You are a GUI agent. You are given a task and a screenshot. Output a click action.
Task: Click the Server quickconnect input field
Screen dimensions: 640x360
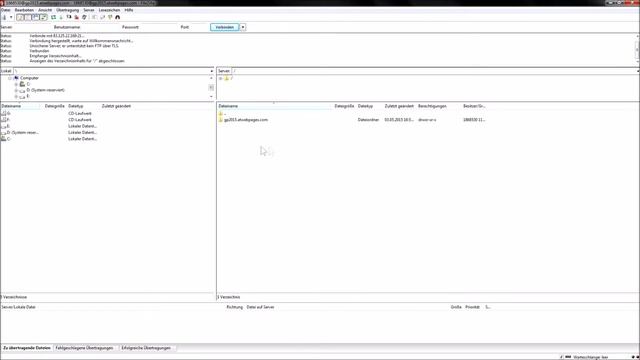pos(33,27)
